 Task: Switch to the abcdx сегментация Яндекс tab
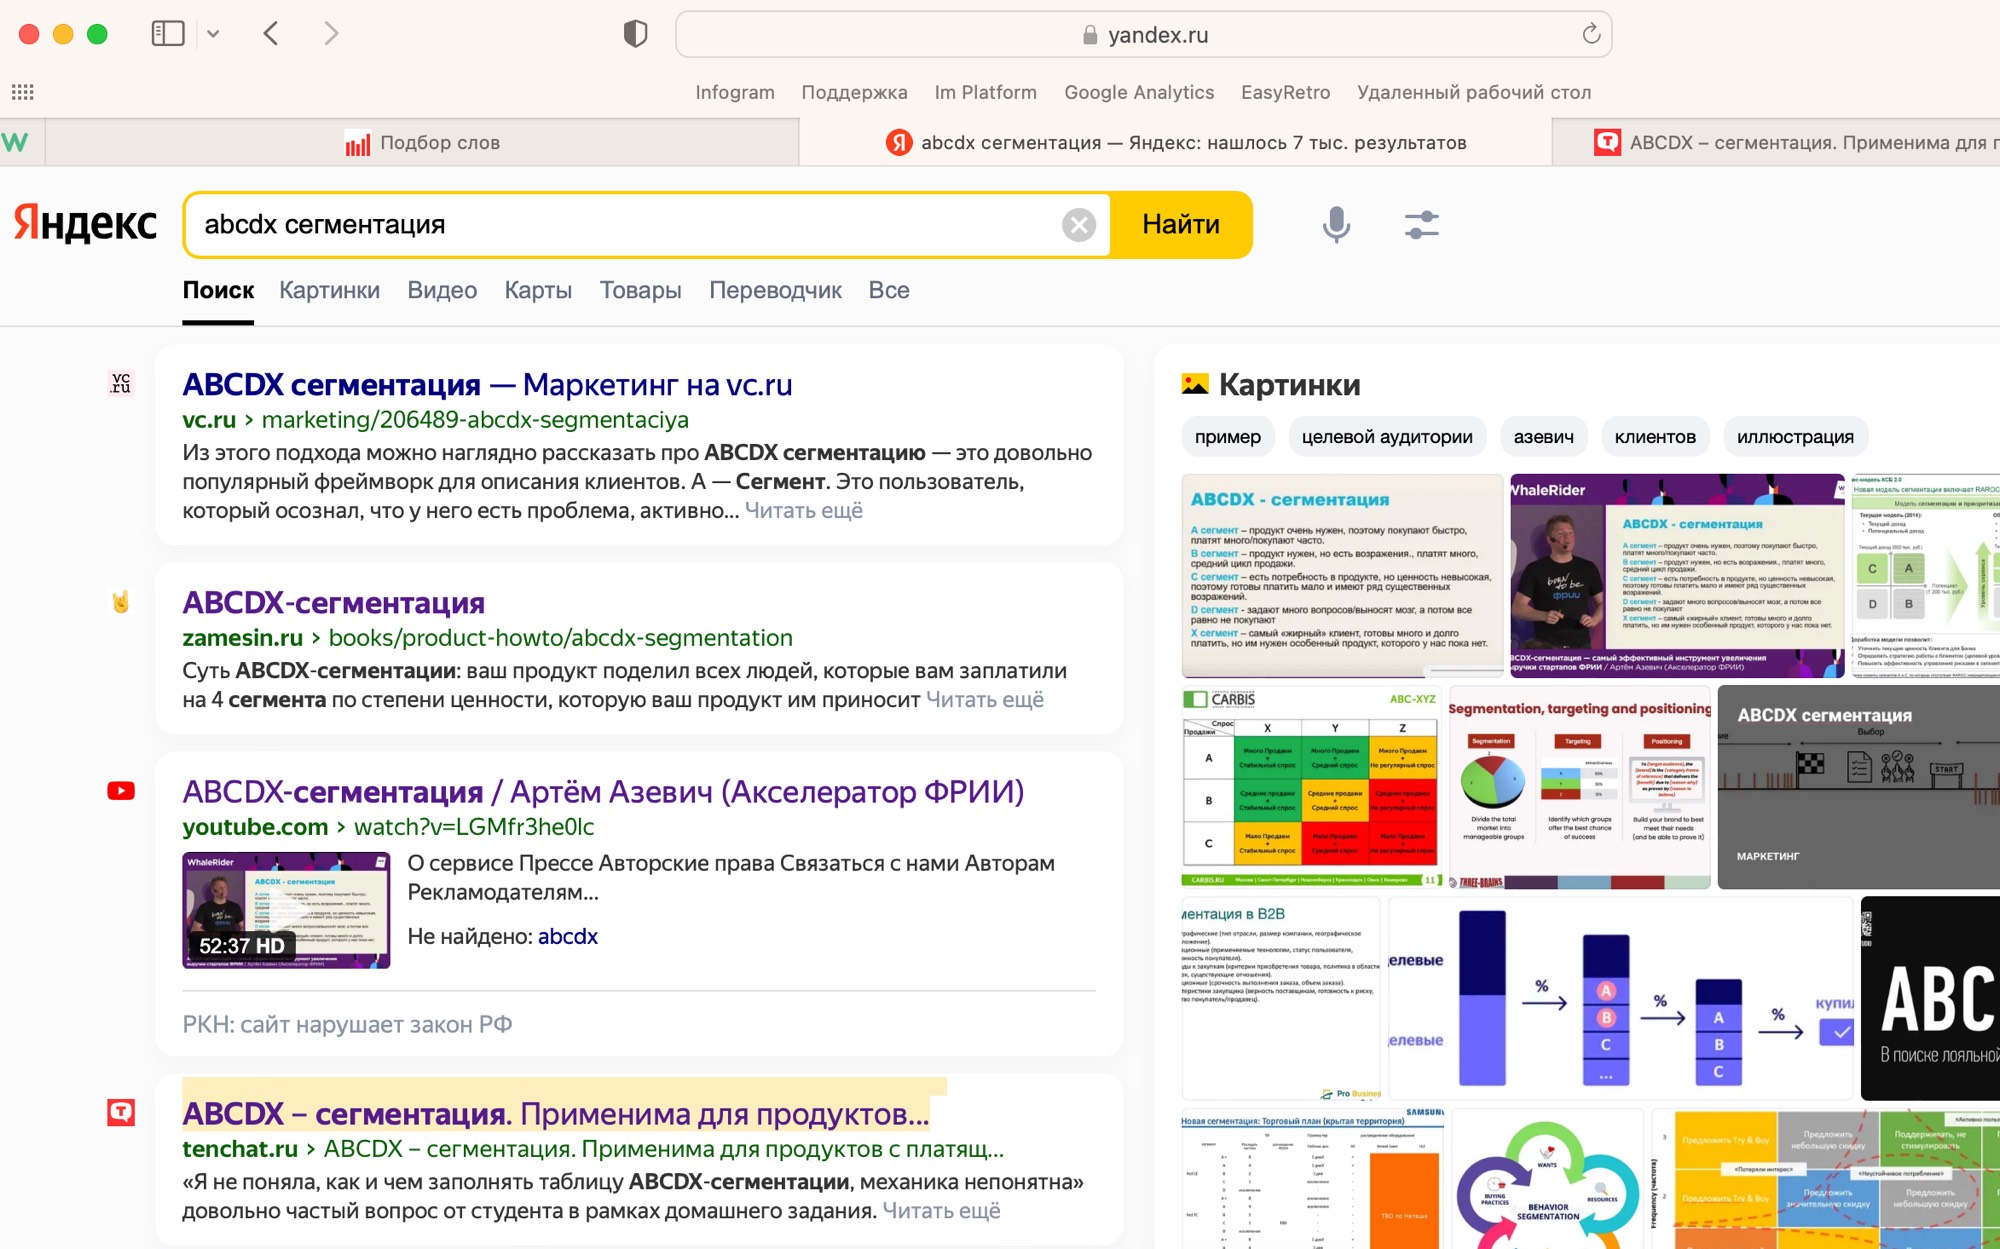coord(1176,143)
